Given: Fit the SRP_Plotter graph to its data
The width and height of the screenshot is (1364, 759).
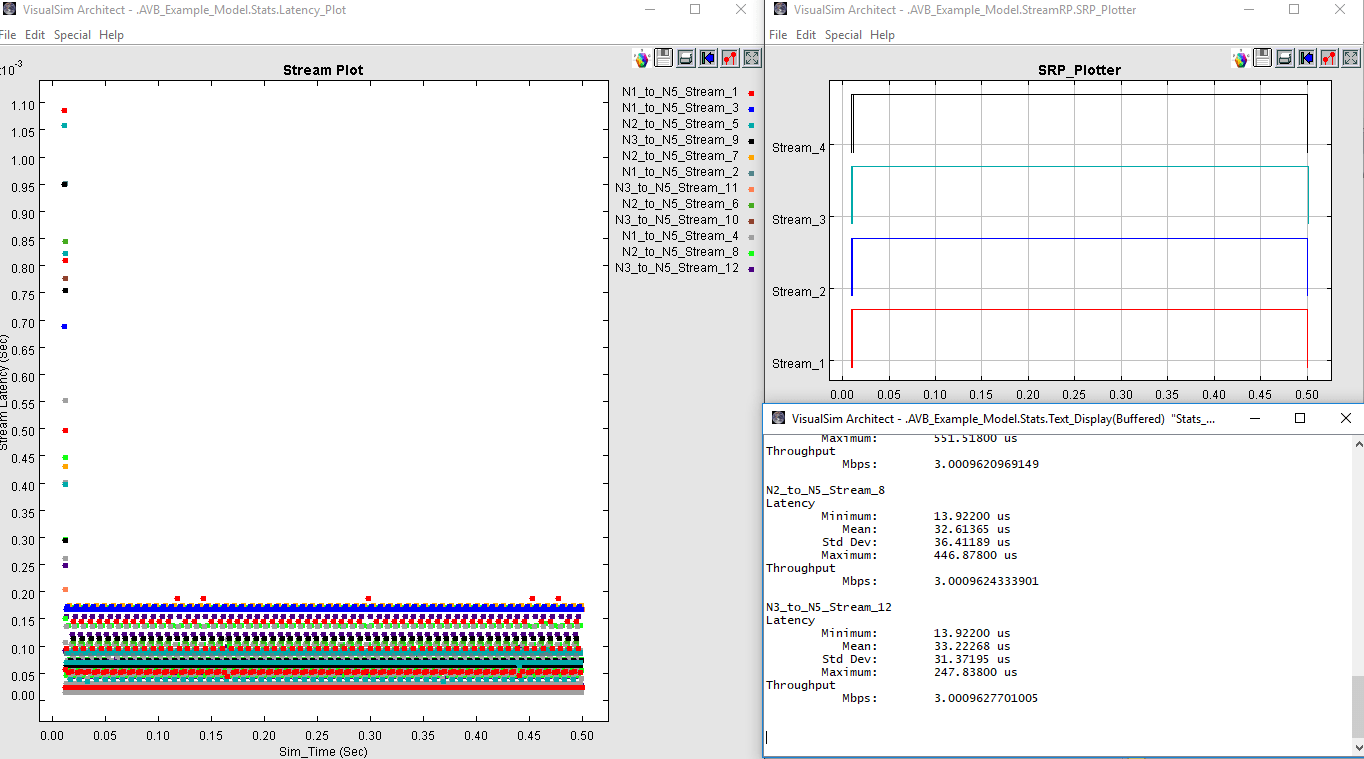Looking at the screenshot, I should pos(1351,58).
